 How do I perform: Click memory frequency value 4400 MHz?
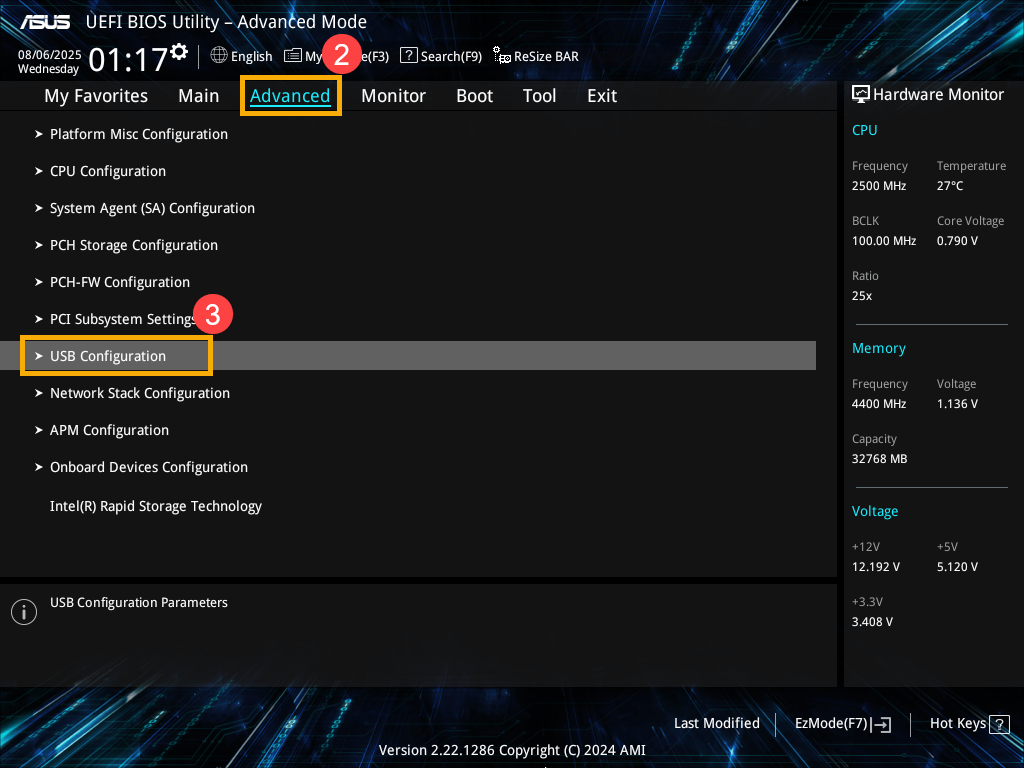[878, 404]
